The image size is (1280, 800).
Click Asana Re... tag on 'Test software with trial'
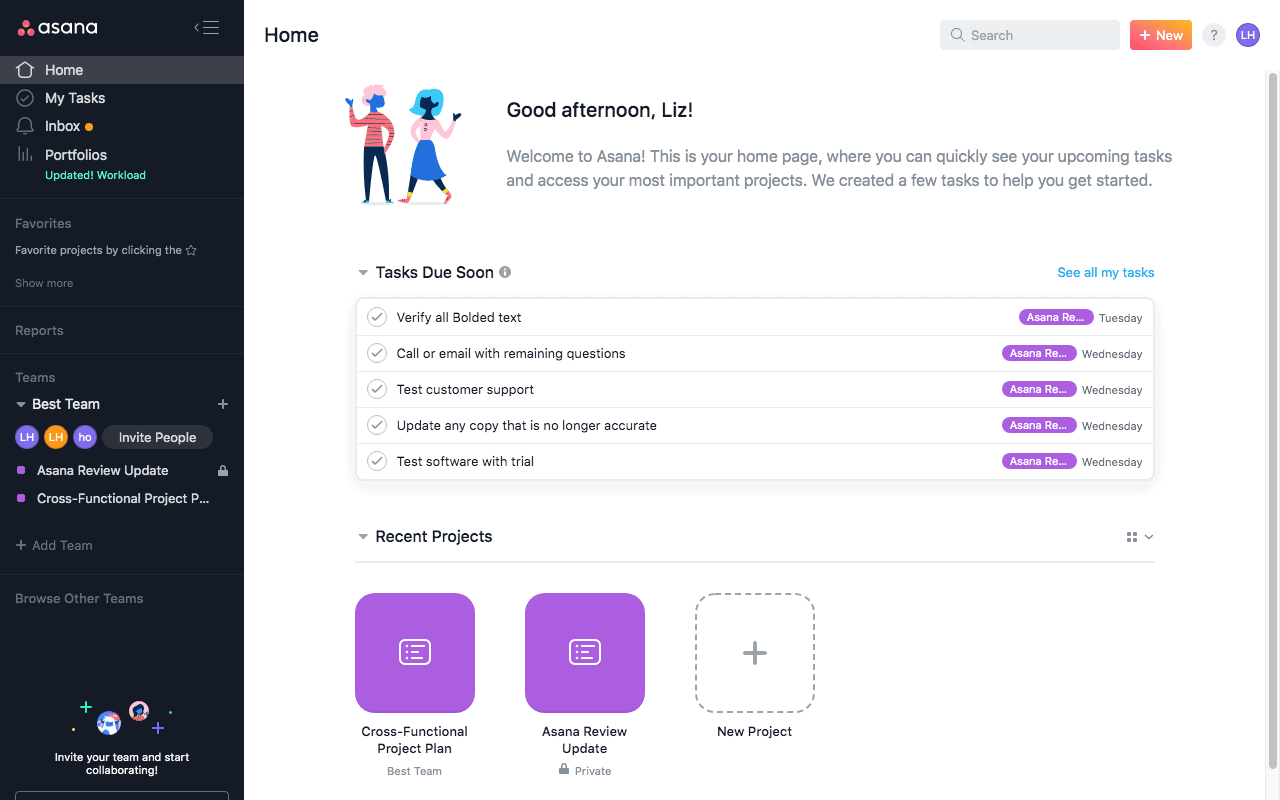point(1039,461)
